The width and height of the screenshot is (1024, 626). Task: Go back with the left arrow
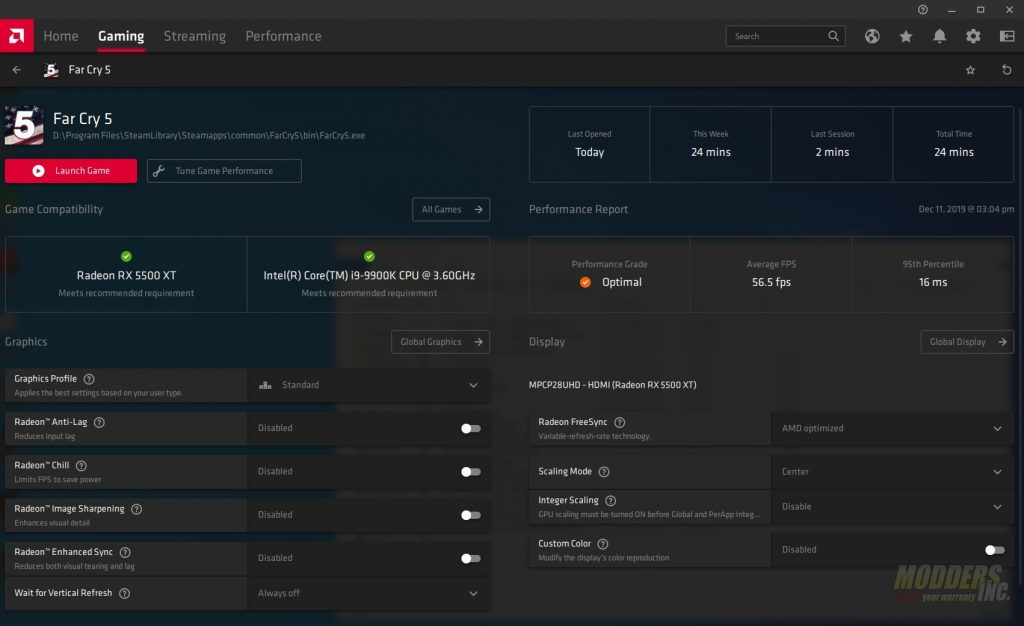(16, 69)
